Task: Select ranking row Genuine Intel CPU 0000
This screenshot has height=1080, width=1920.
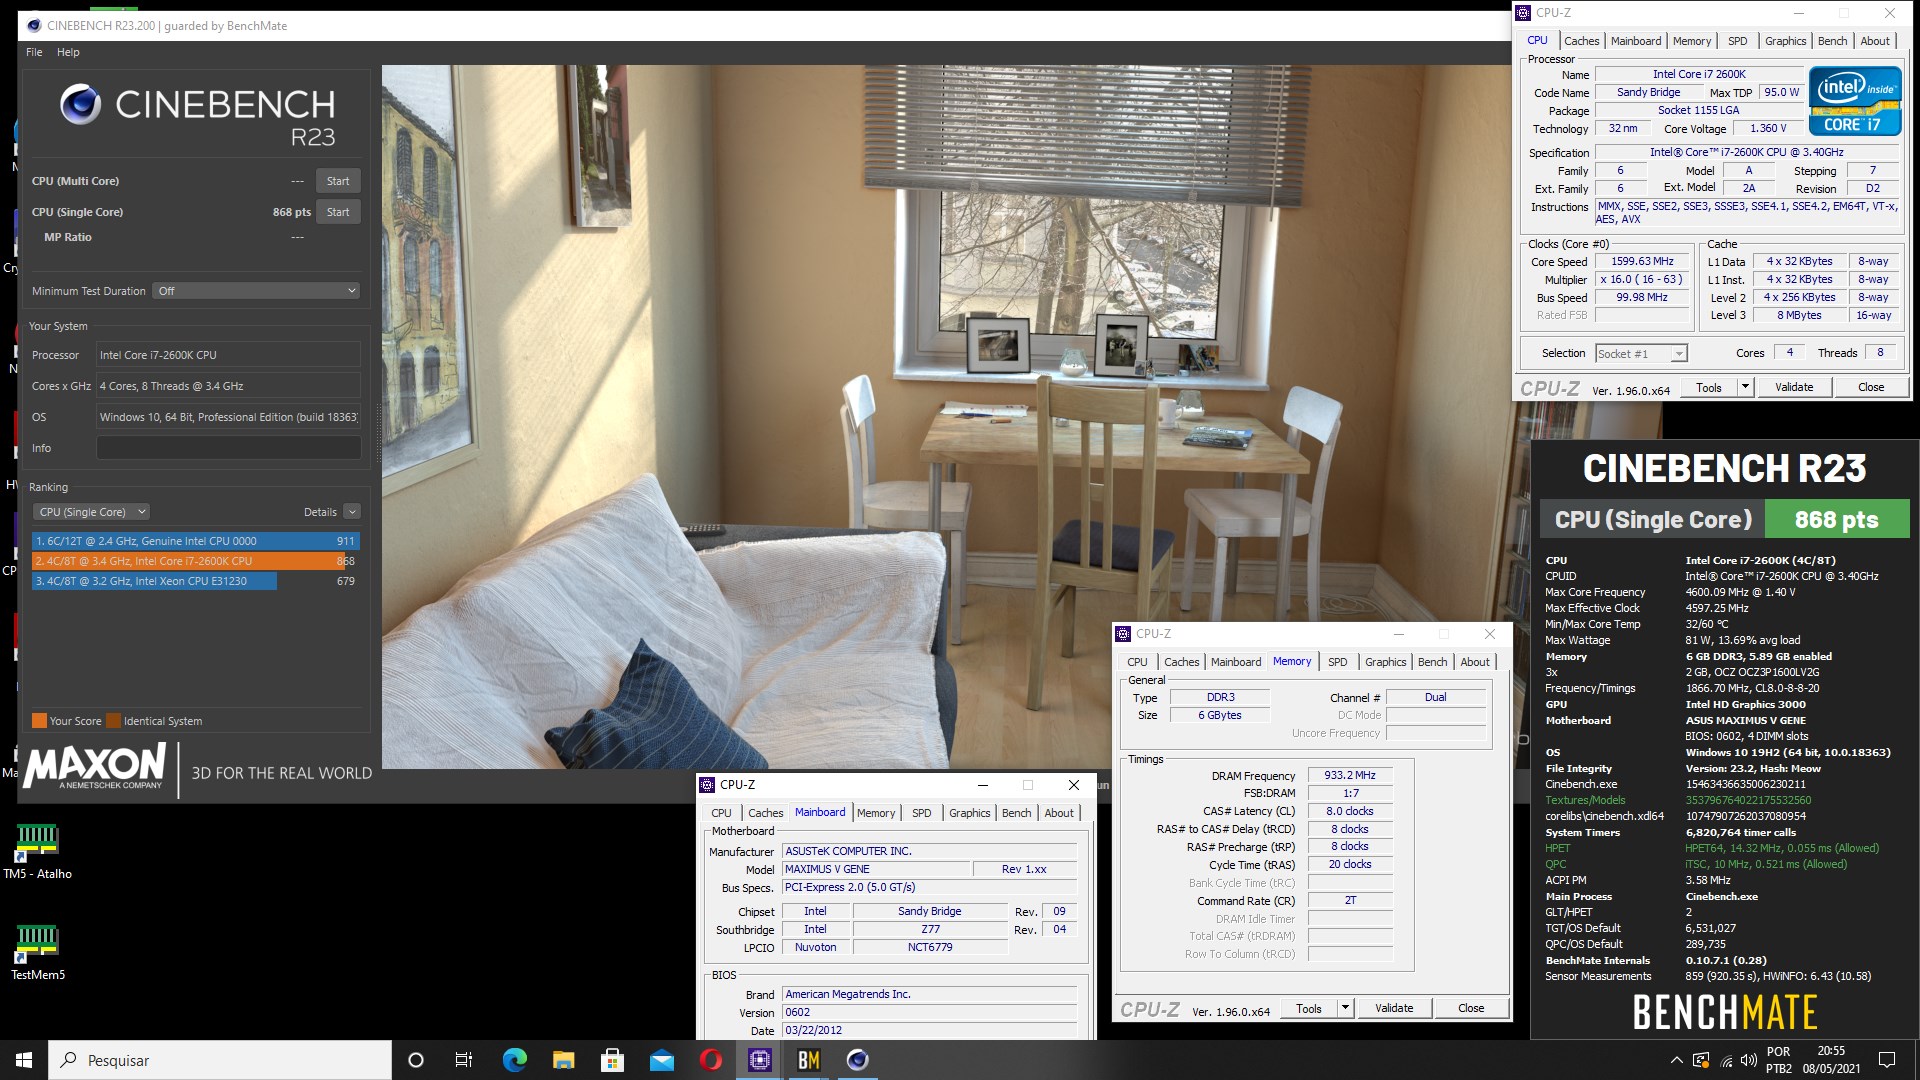Action: point(195,541)
